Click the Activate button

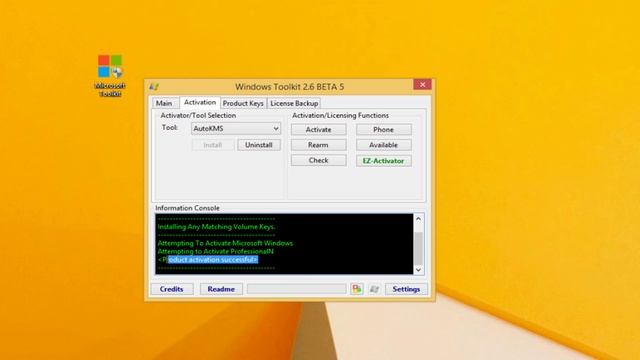pyautogui.click(x=318, y=129)
